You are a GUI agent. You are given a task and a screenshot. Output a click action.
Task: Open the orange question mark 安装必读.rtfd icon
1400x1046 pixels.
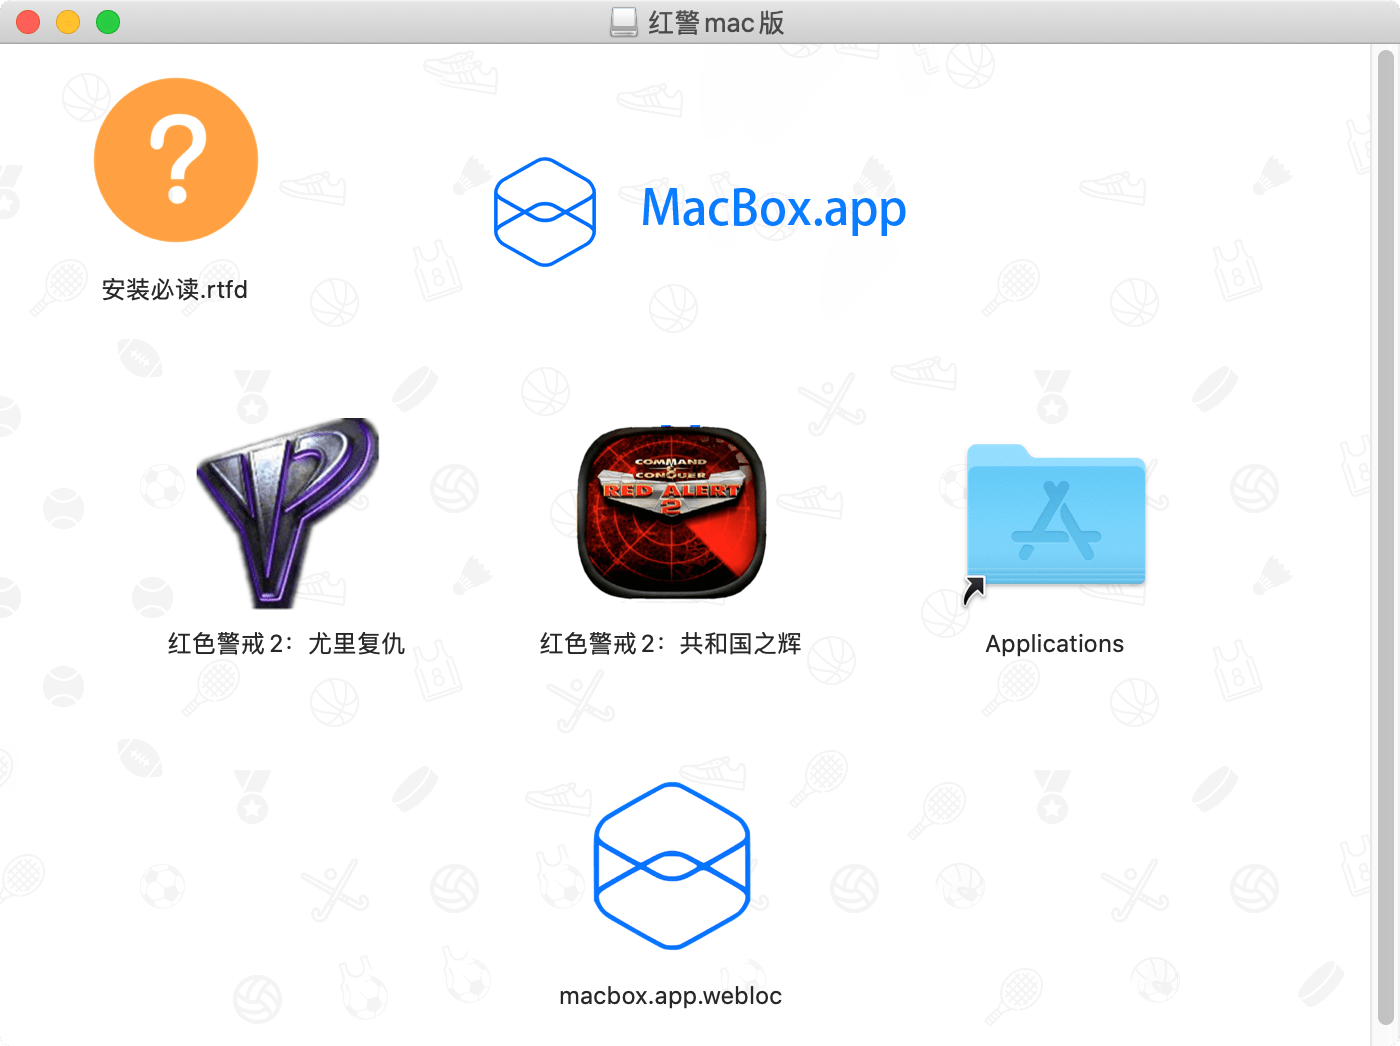[176, 160]
